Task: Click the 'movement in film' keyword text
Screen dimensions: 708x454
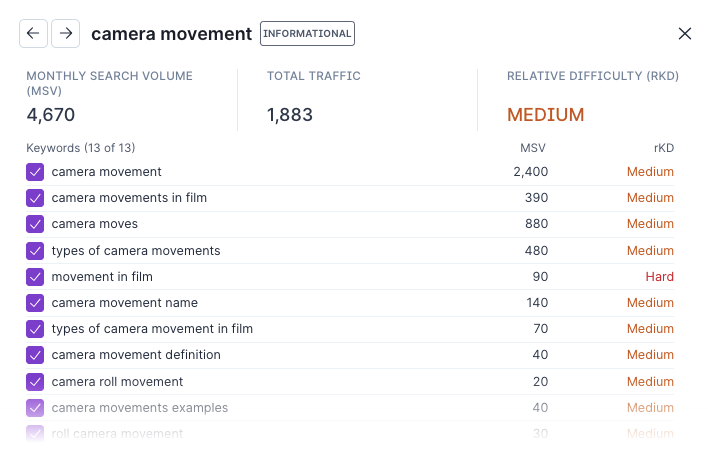Action: point(102,277)
